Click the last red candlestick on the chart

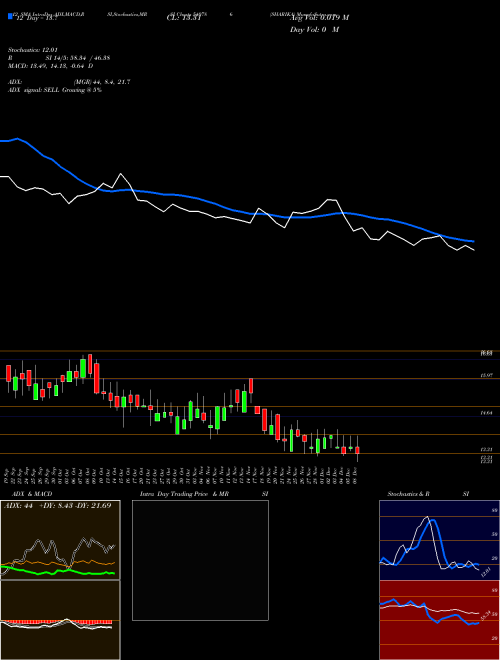[x=357, y=450]
